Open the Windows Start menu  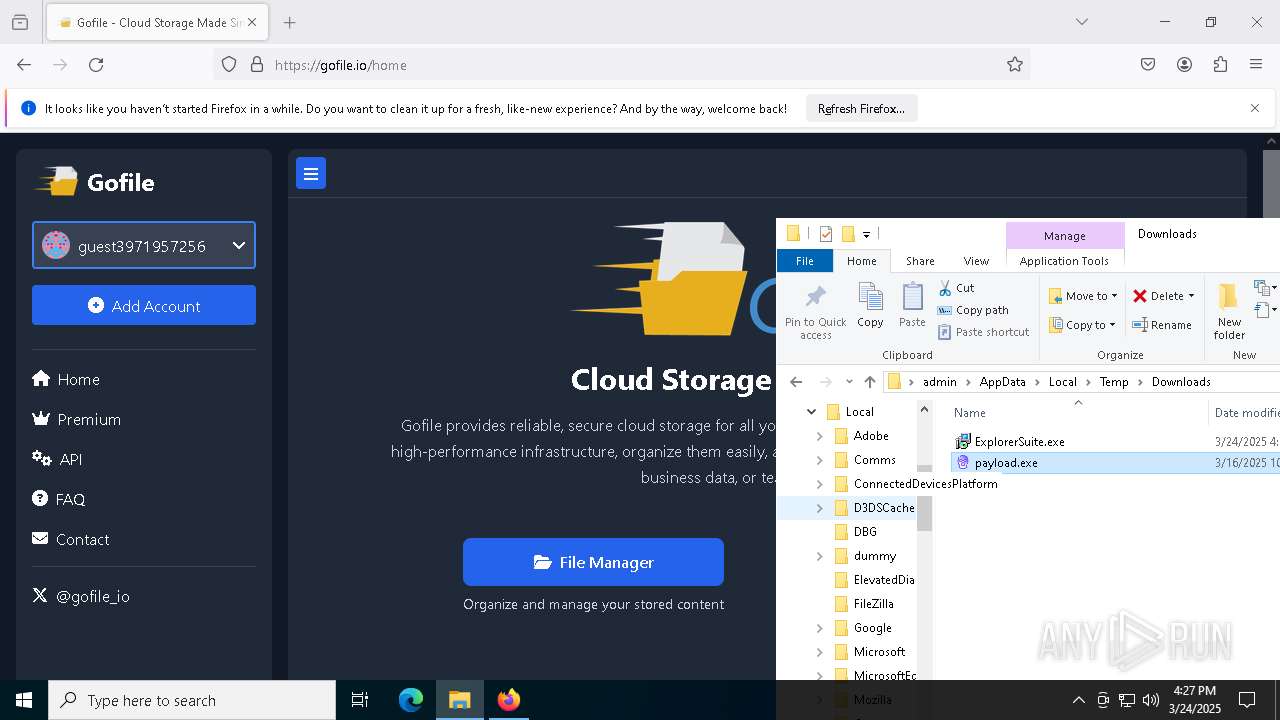click(24, 700)
